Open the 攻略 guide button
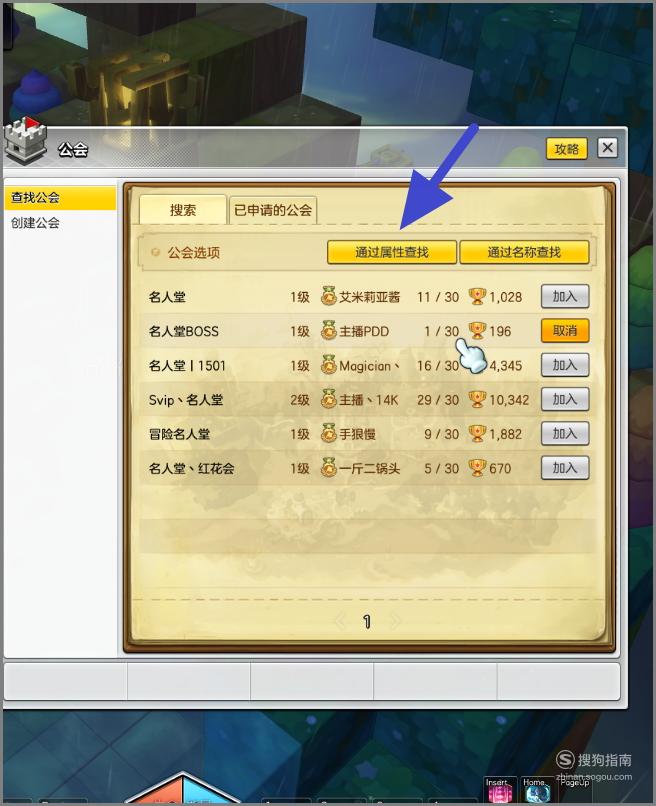 567,149
